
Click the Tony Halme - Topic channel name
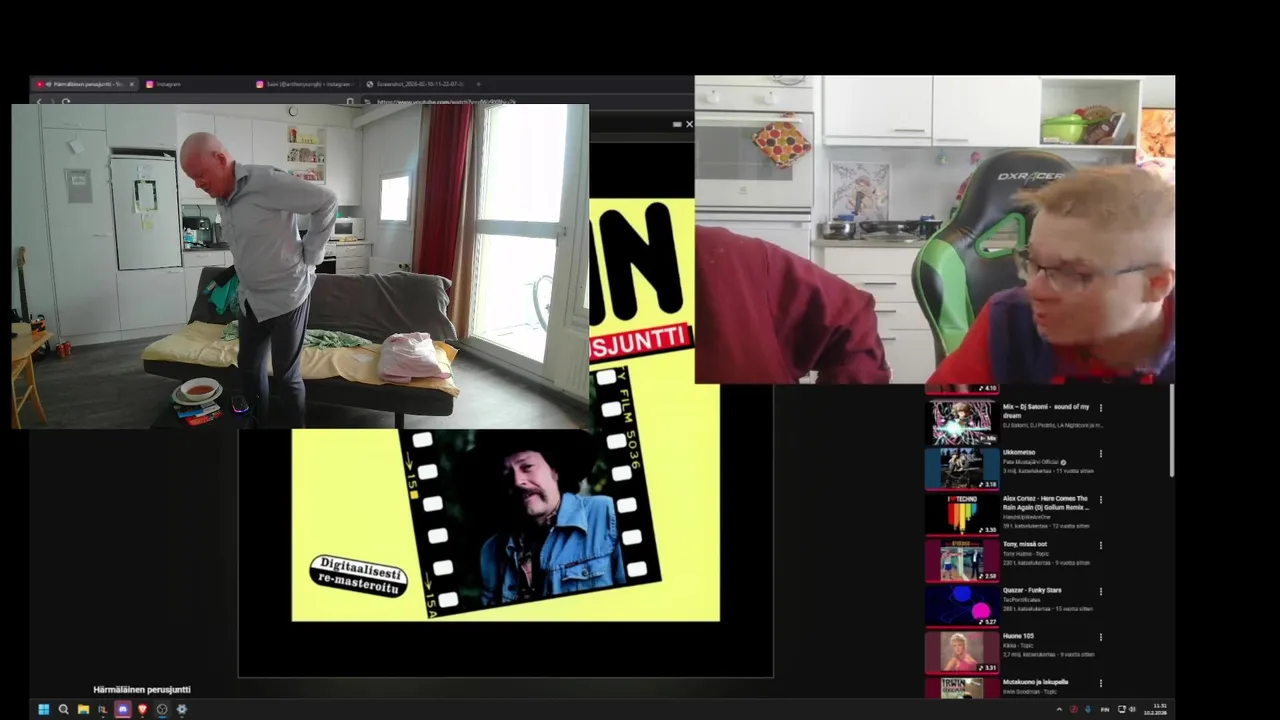(x=1025, y=554)
